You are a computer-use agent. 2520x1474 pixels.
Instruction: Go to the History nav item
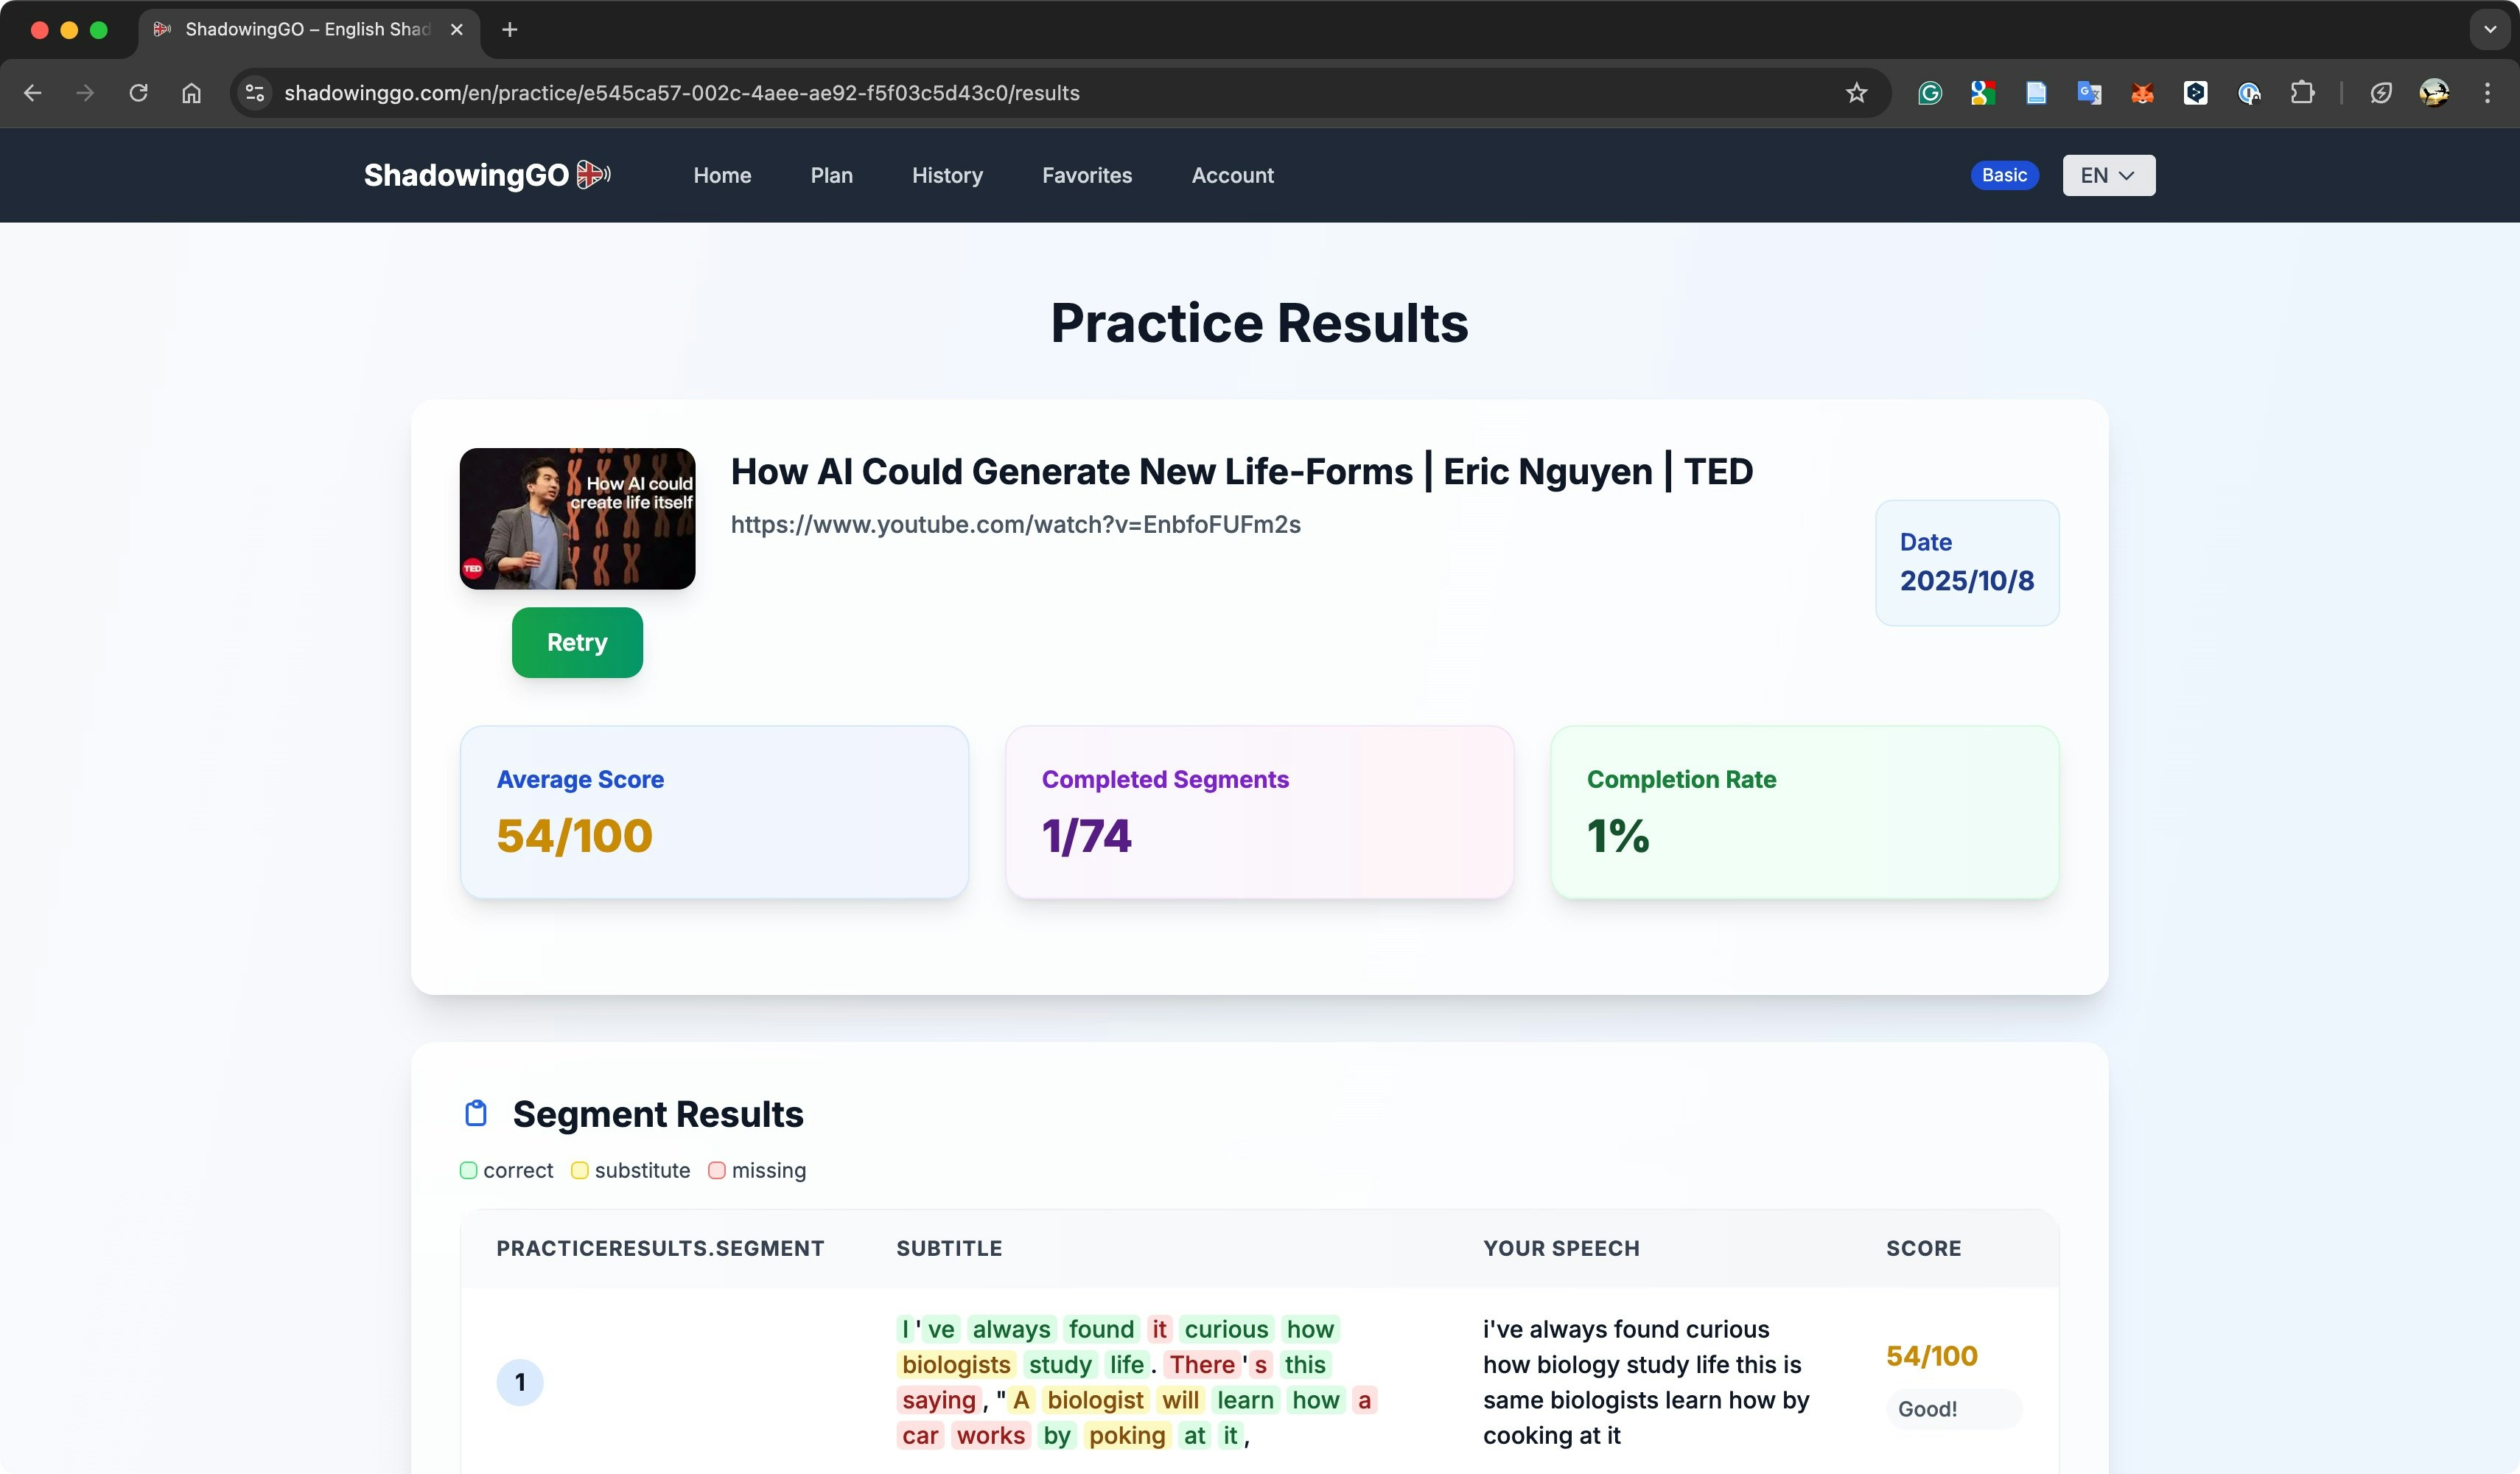(x=947, y=175)
